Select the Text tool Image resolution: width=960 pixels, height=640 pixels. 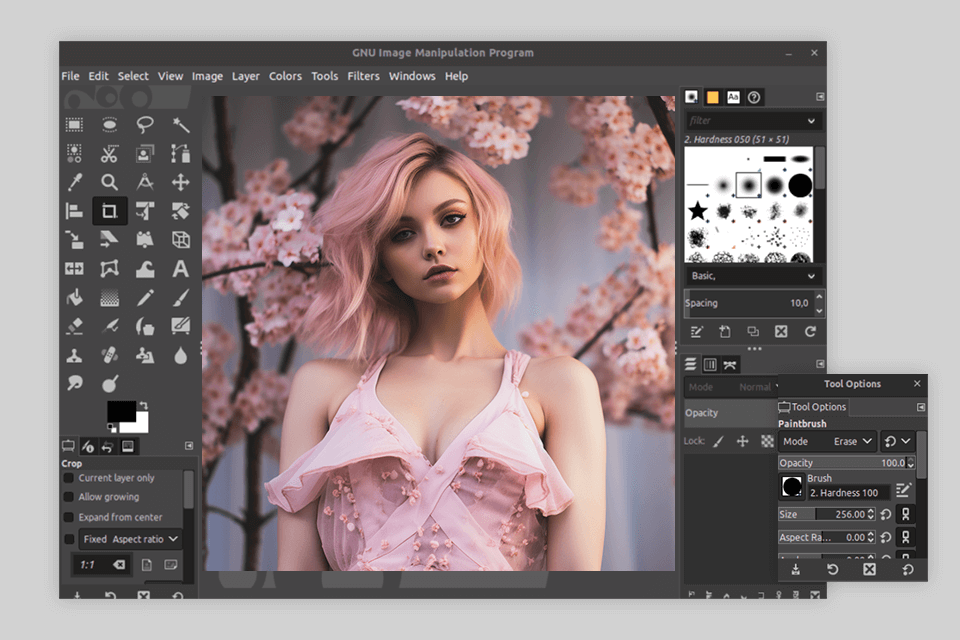[181, 269]
